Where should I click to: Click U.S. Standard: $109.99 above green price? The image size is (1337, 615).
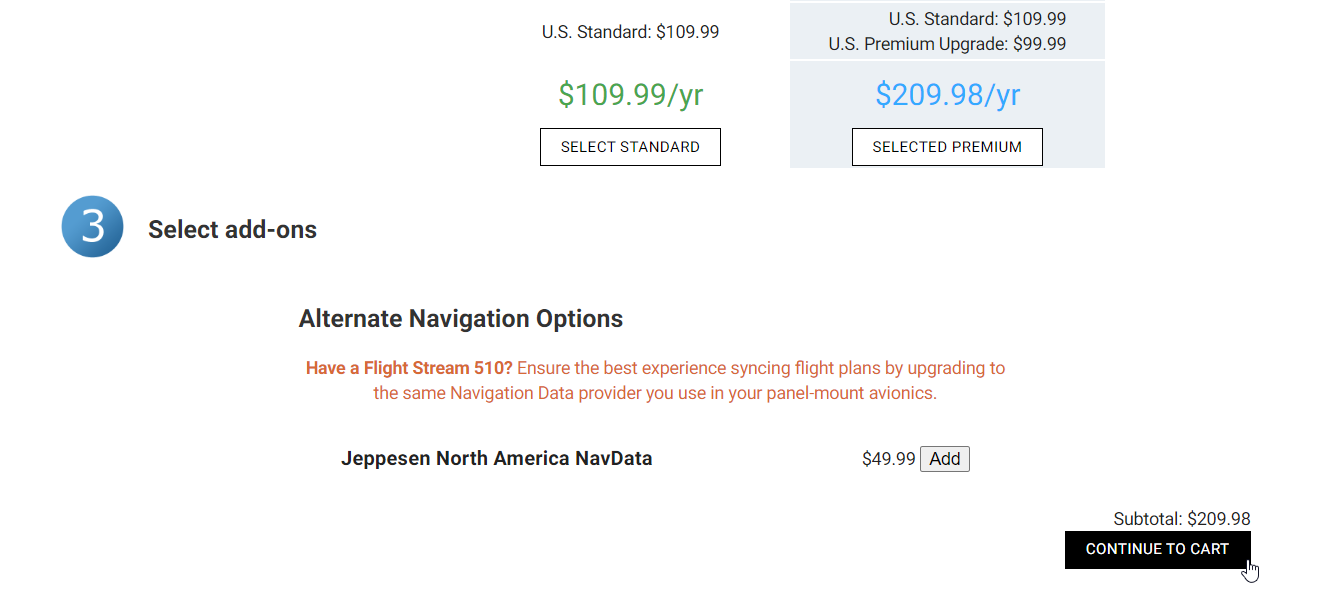(x=630, y=32)
